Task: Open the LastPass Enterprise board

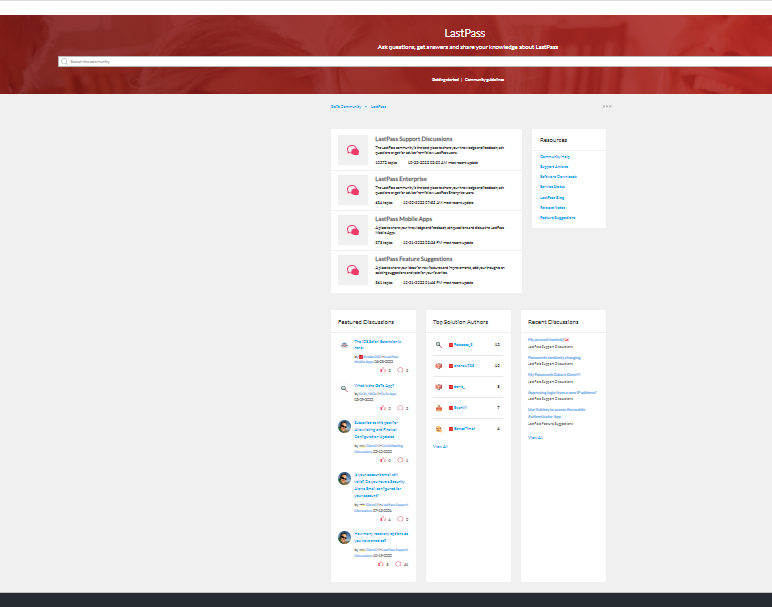Action: (401, 179)
